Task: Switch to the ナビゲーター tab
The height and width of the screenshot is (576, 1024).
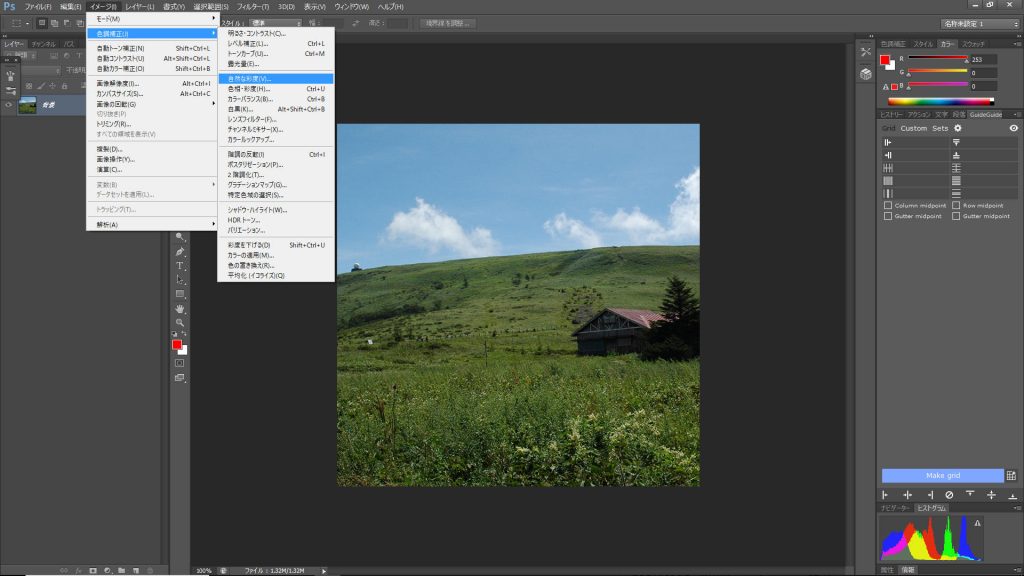Action: point(895,507)
